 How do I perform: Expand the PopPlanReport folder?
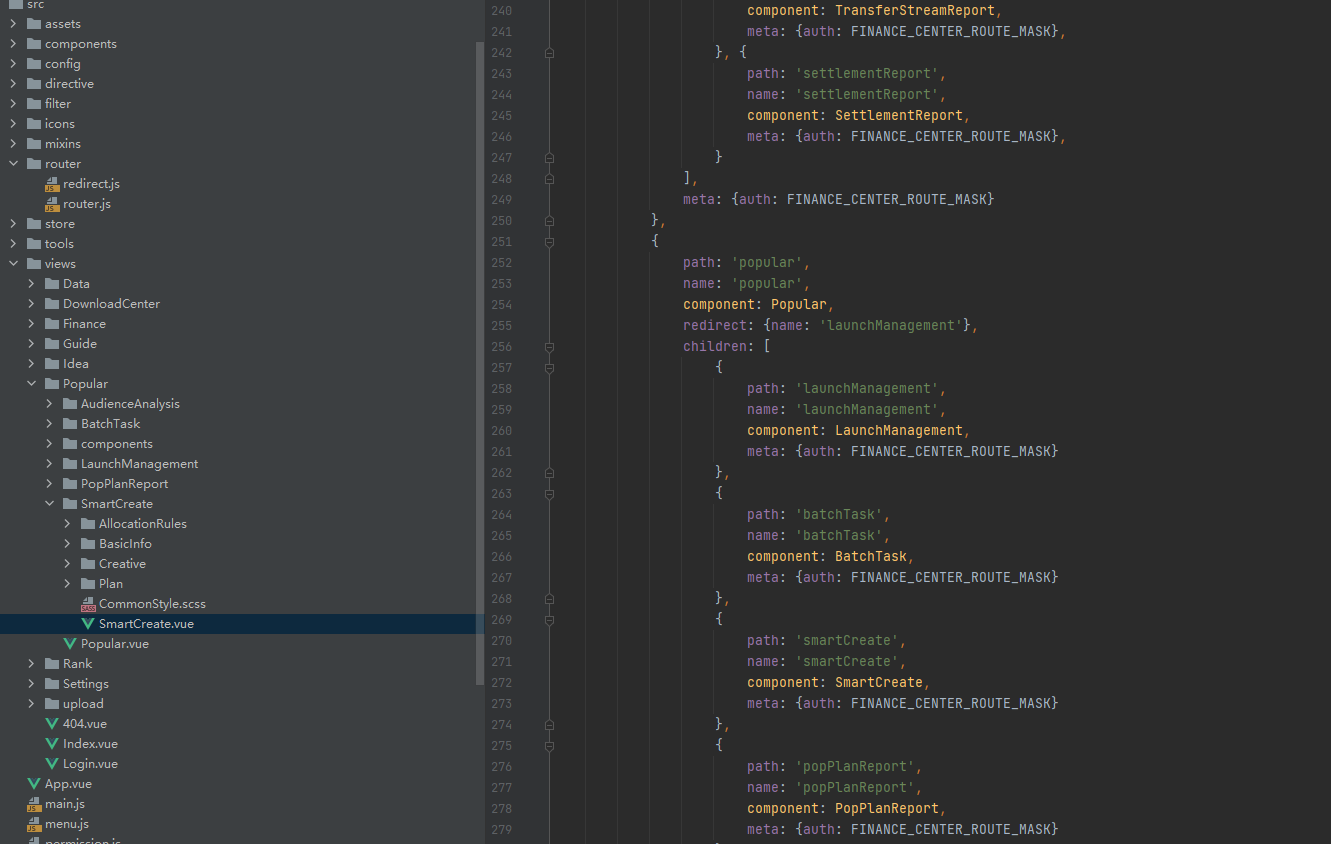(x=49, y=484)
